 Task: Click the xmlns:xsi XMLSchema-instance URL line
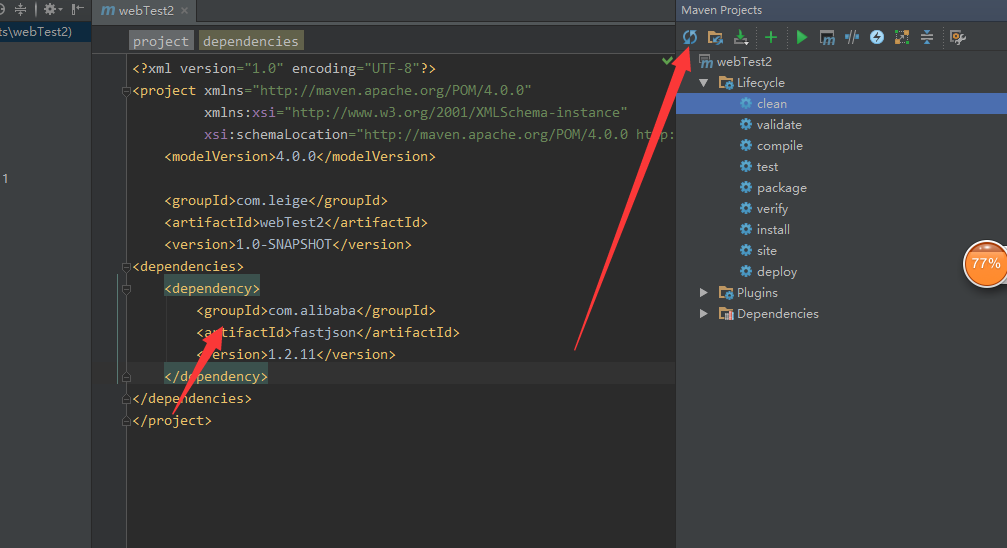point(416,112)
